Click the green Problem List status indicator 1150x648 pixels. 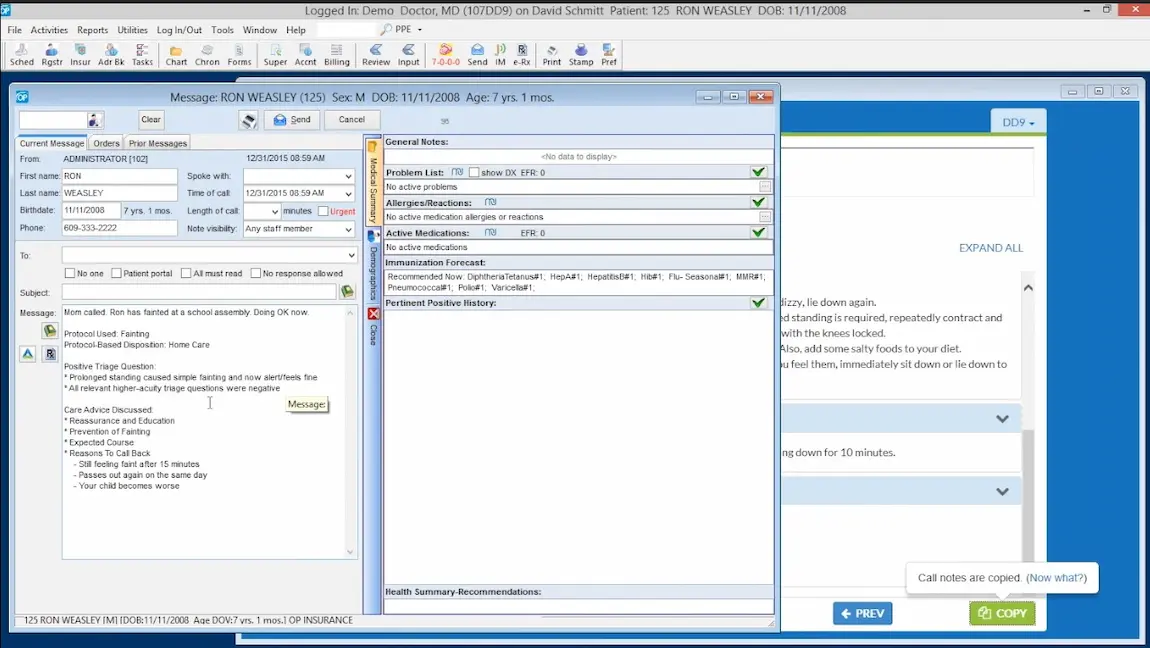[758, 171]
